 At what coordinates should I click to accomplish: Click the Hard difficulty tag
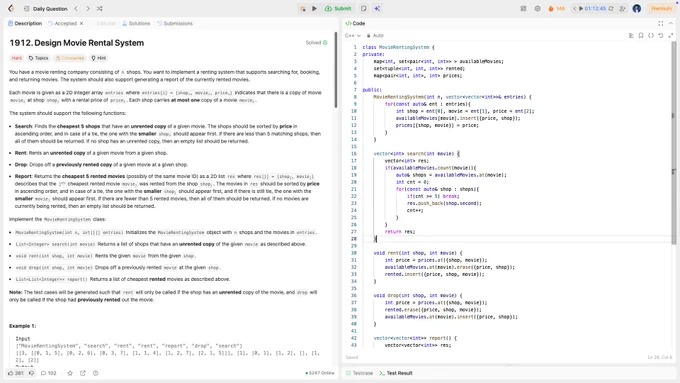point(16,58)
